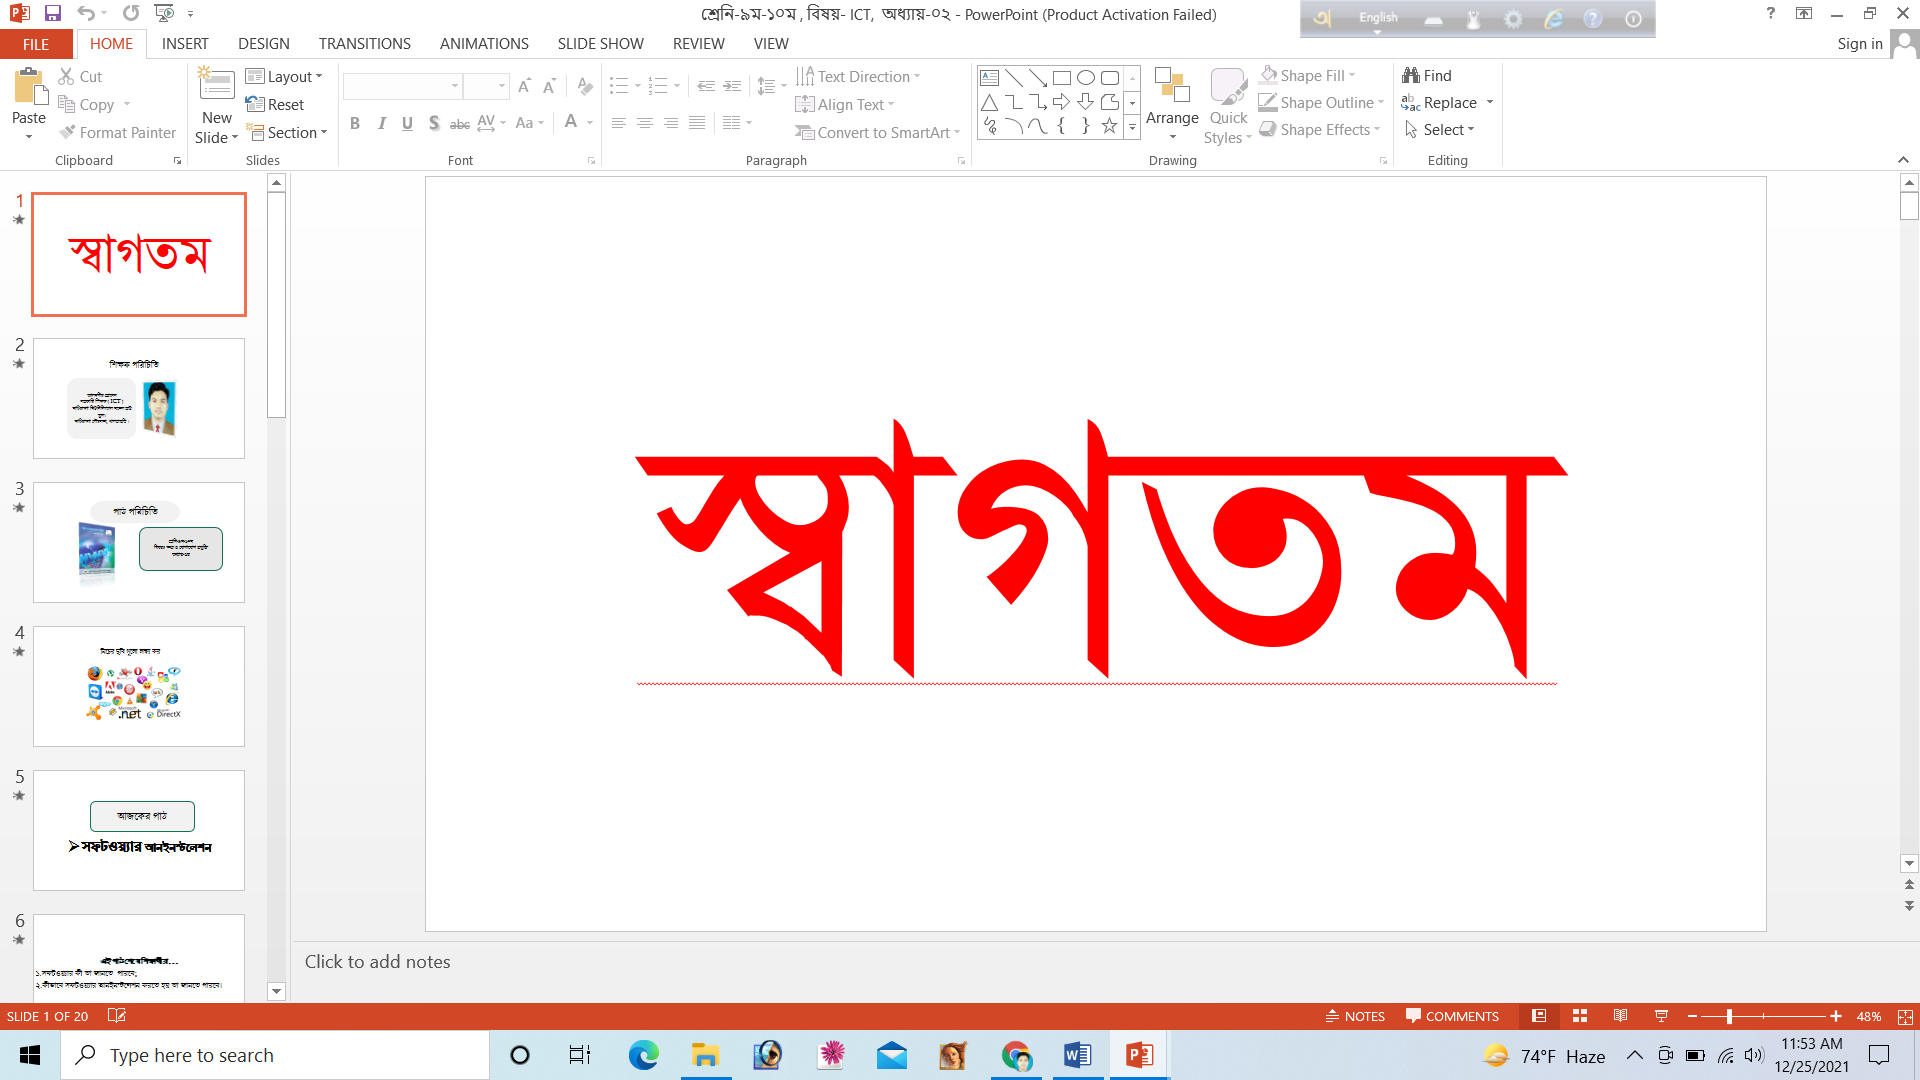Image resolution: width=1920 pixels, height=1080 pixels.
Task: Select the rectangle shape in shapes gallery
Action: (1061, 78)
